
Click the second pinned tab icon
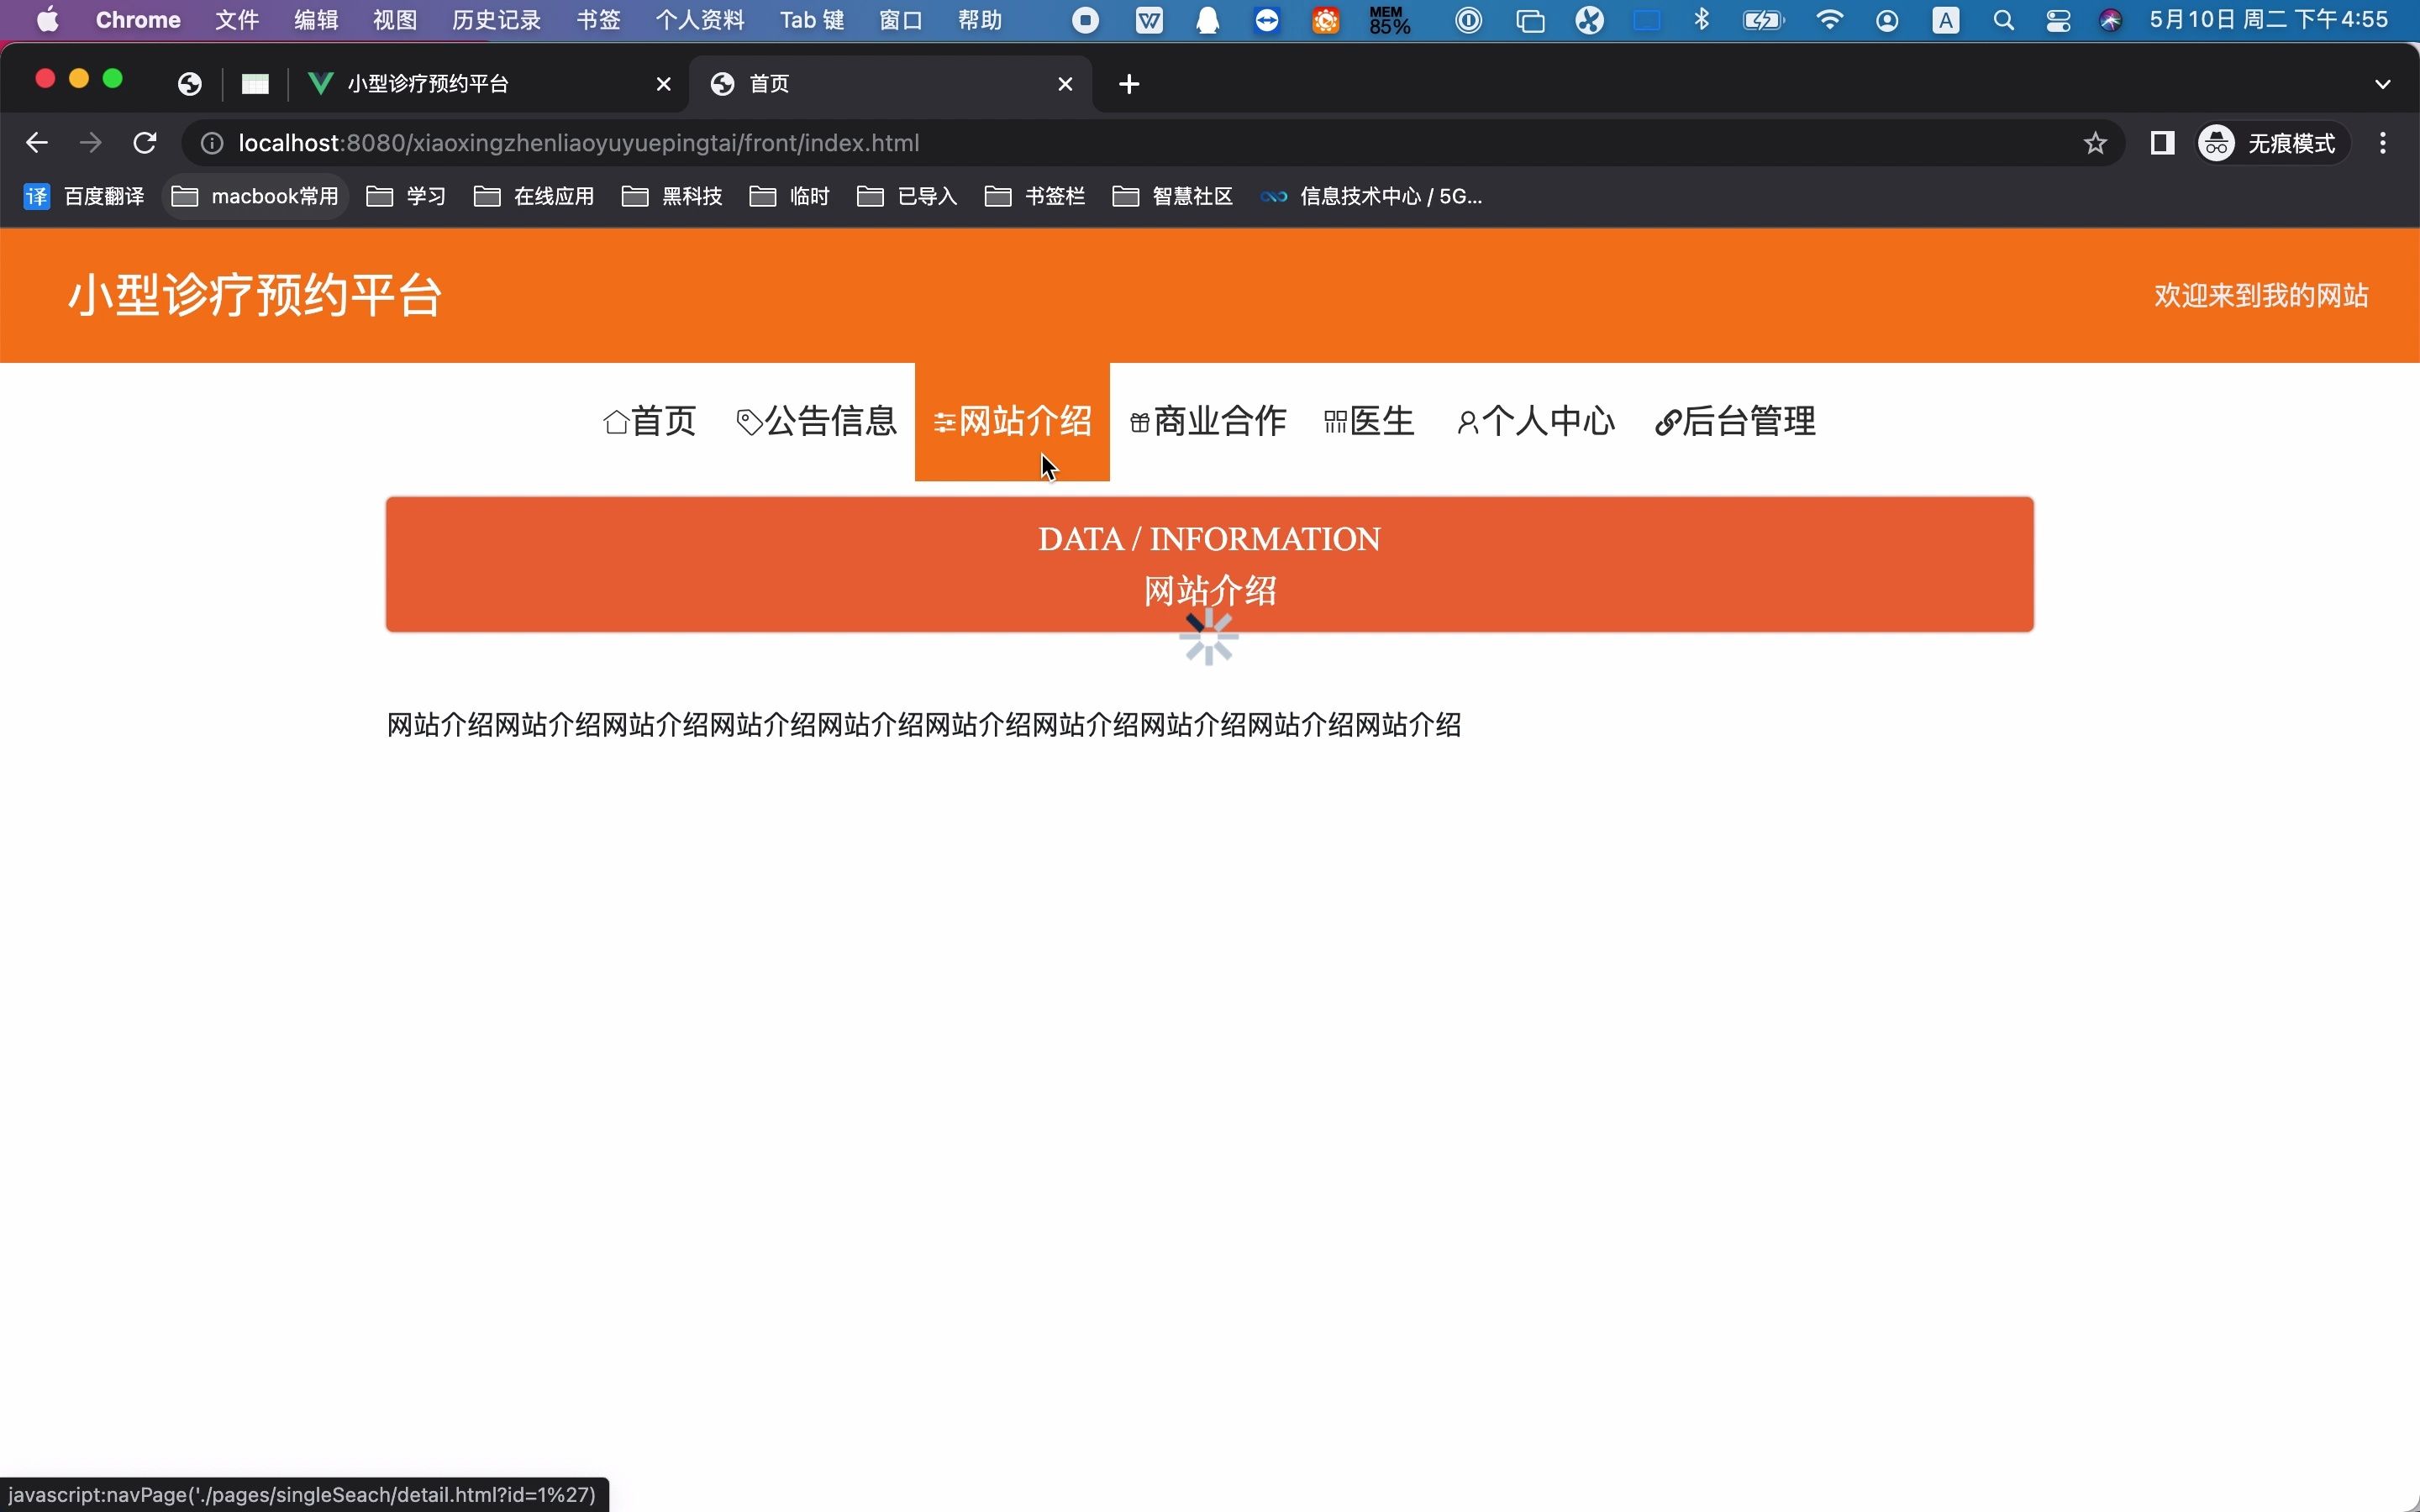click(x=255, y=84)
